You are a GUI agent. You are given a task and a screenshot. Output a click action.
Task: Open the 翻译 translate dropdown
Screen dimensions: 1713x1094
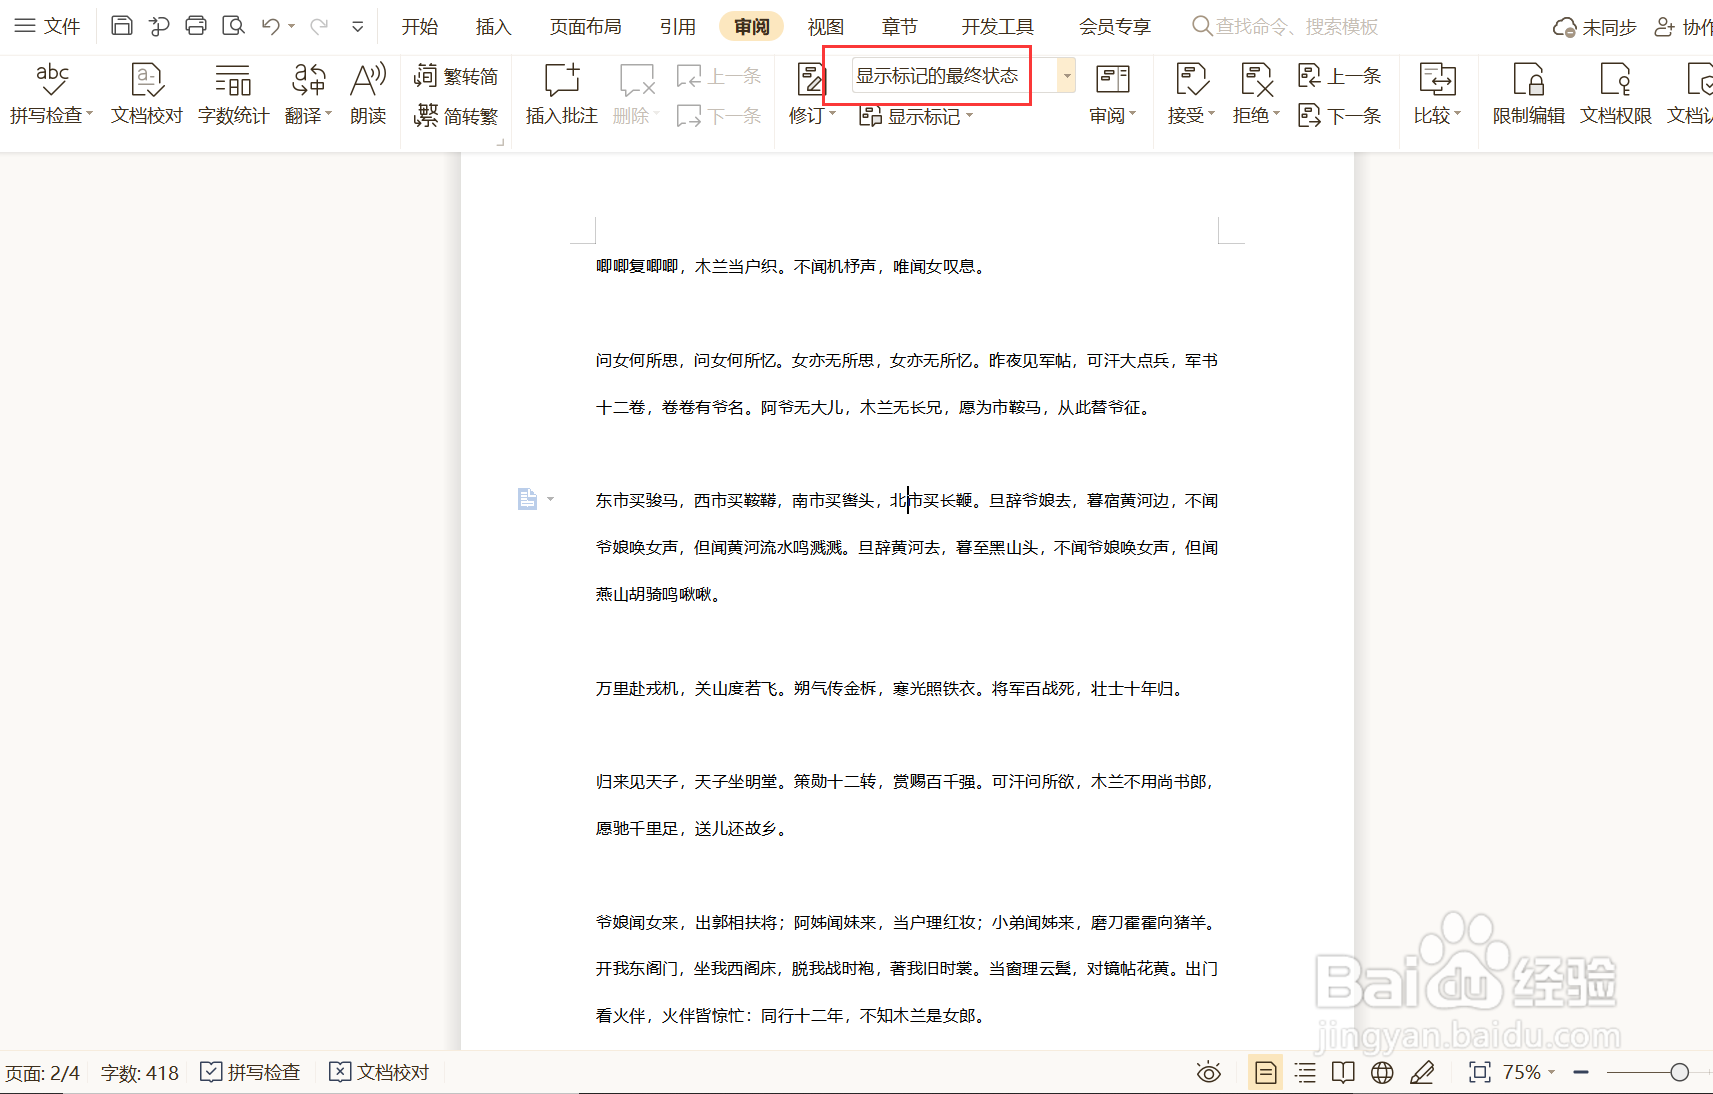pyautogui.click(x=308, y=95)
